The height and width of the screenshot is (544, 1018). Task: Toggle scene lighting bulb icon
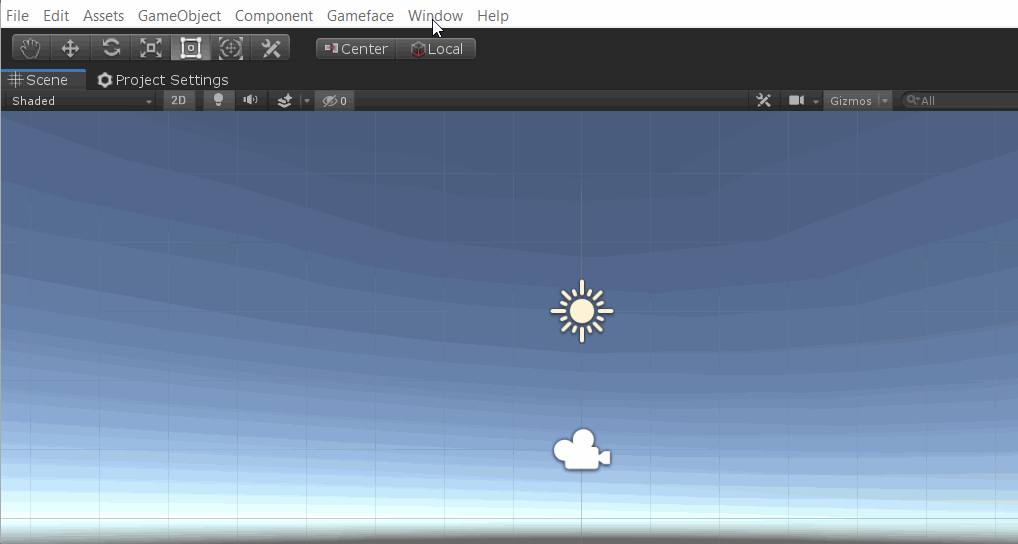point(218,101)
